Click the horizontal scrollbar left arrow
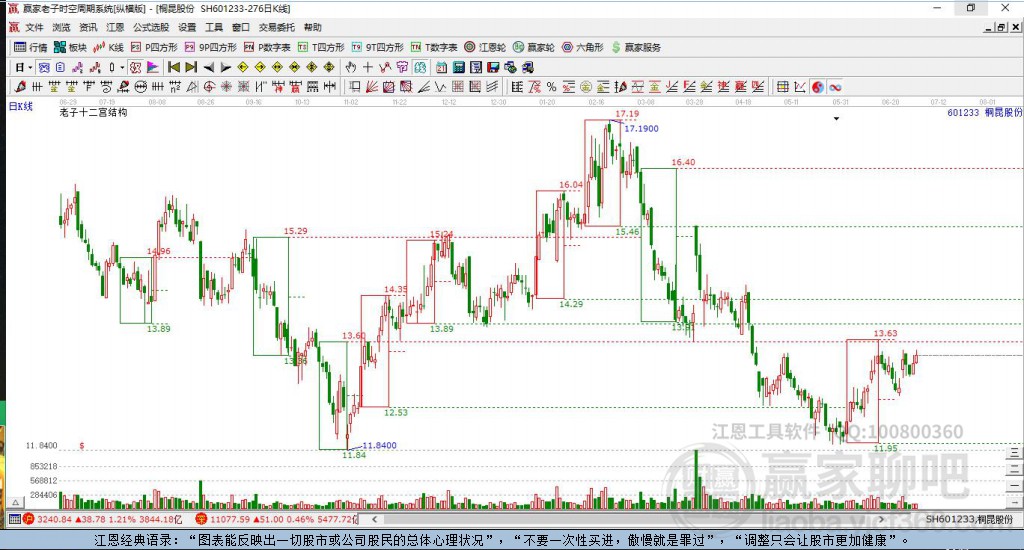 [374, 519]
